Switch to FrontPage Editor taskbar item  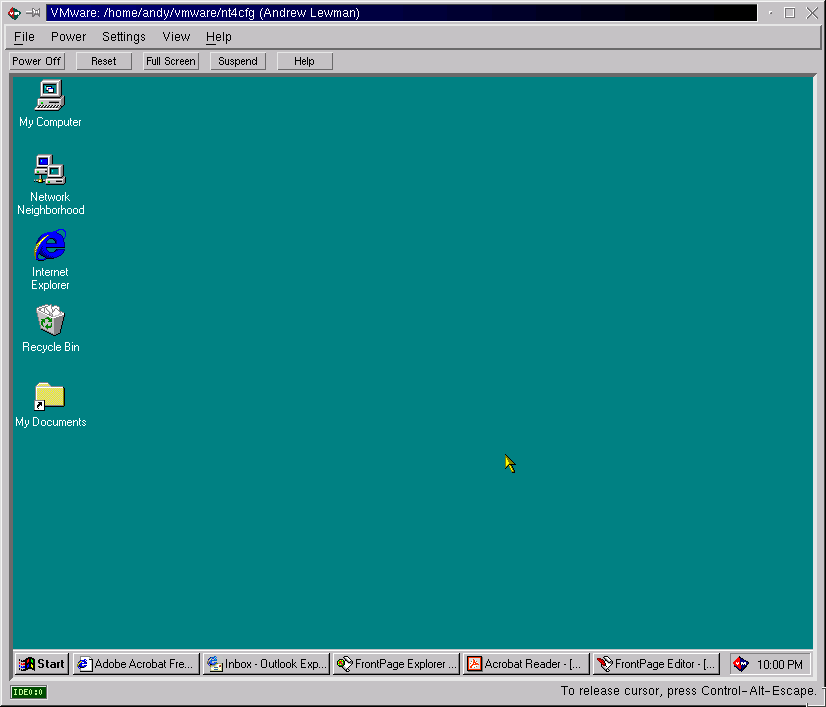point(657,664)
